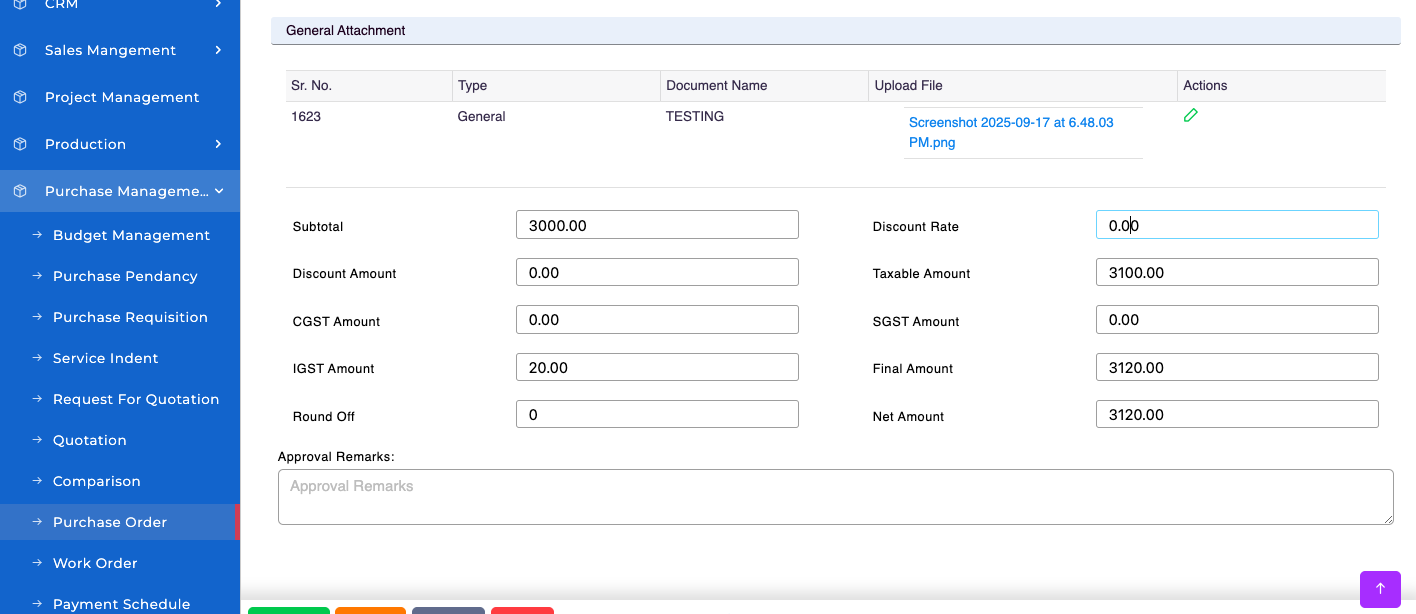Viewport: 1416px width, 614px height.
Task: Go to Request For Quotation
Action: pyautogui.click(x=135, y=399)
